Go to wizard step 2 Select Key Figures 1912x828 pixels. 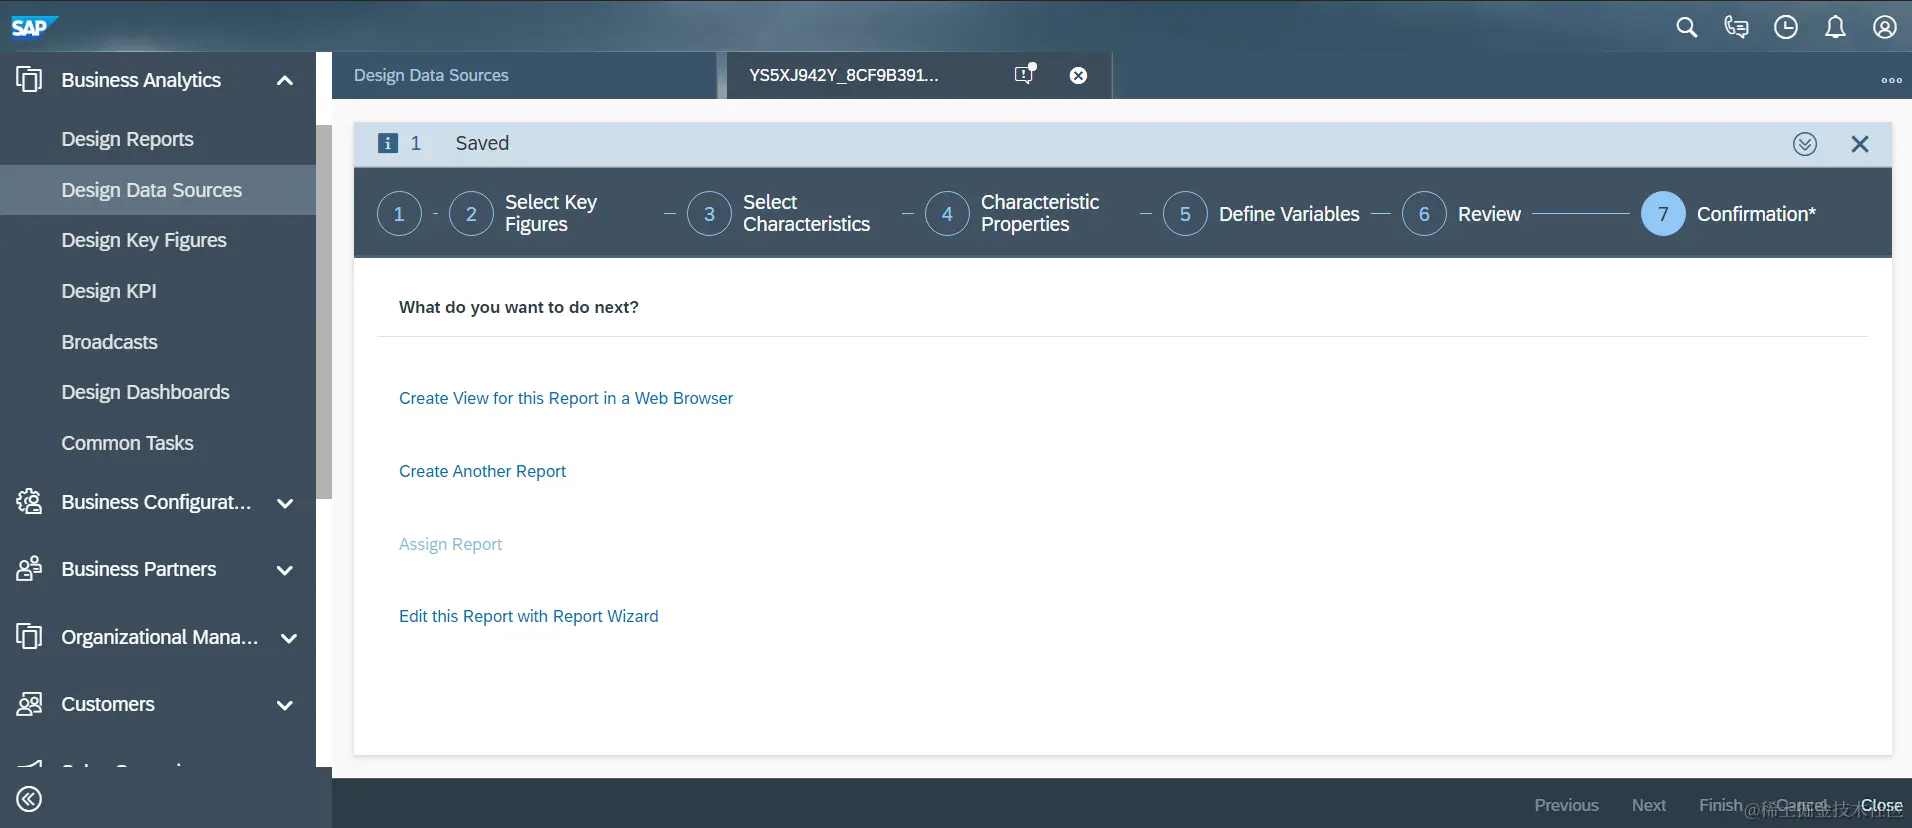click(471, 214)
